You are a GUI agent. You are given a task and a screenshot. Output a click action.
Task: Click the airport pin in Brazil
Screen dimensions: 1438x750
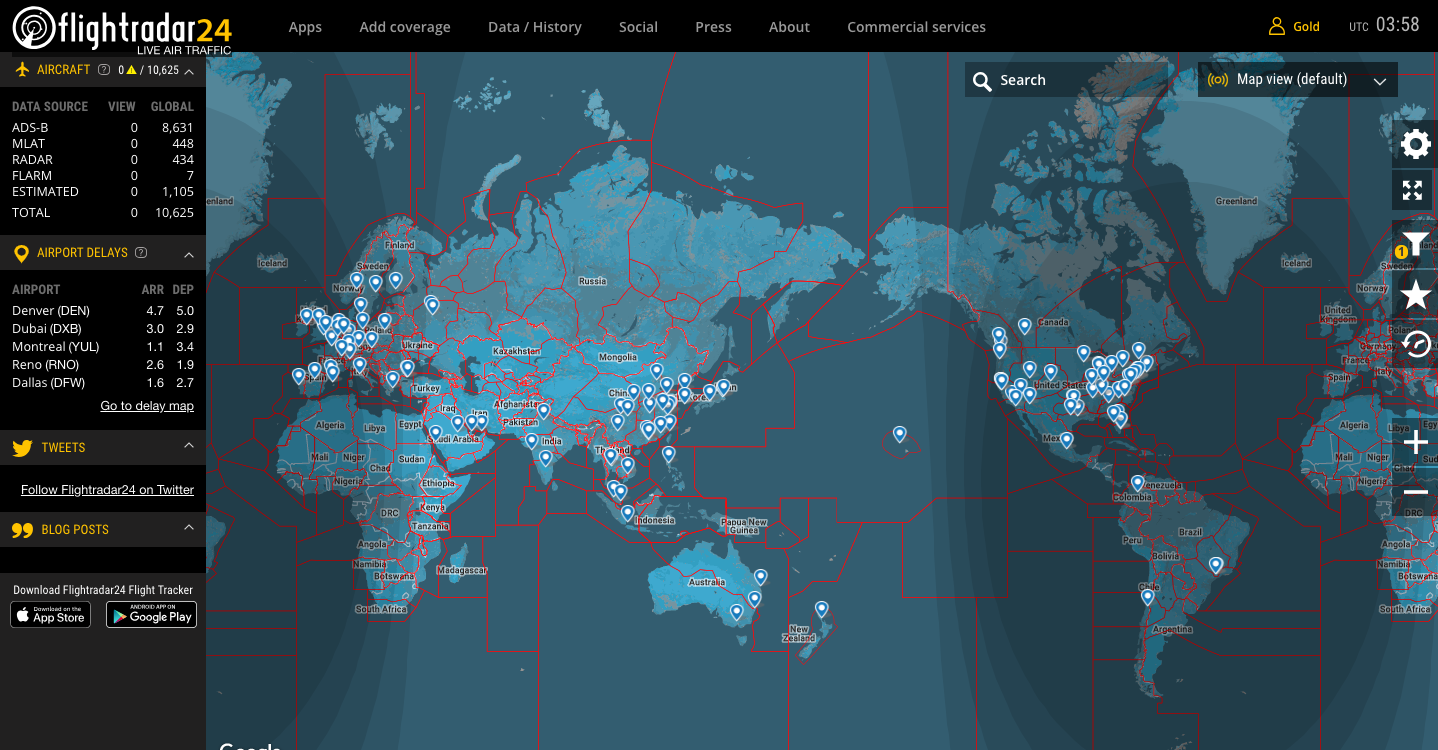(x=1216, y=565)
